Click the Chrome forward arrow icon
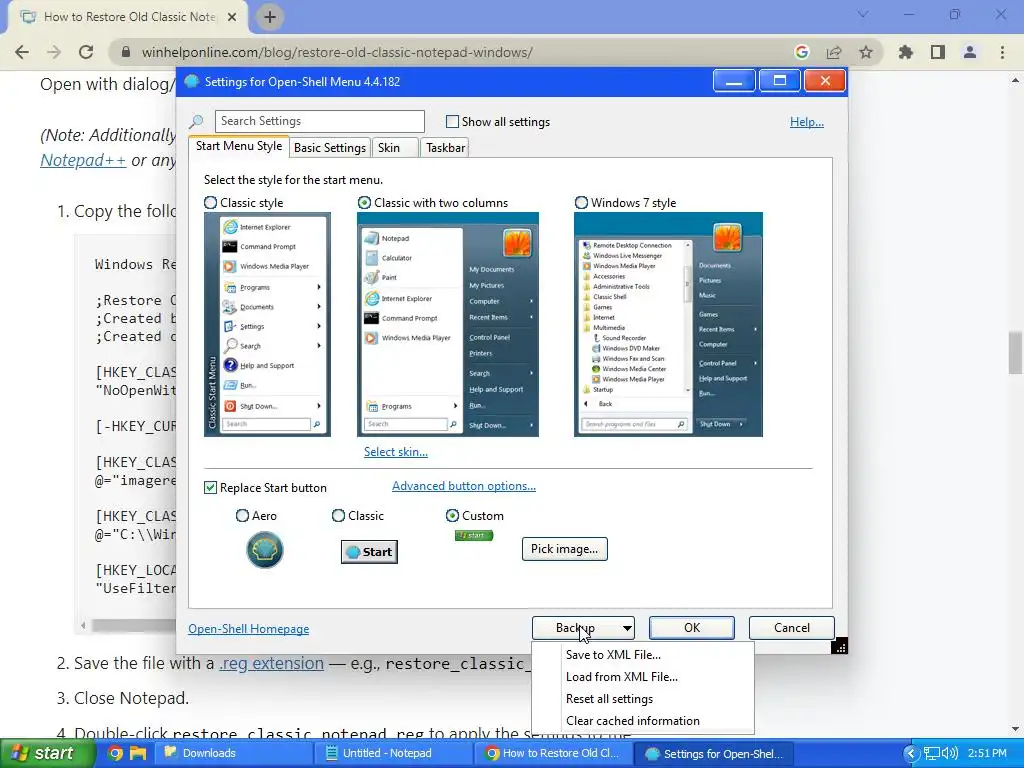This screenshot has height=768, width=1024. point(54,52)
